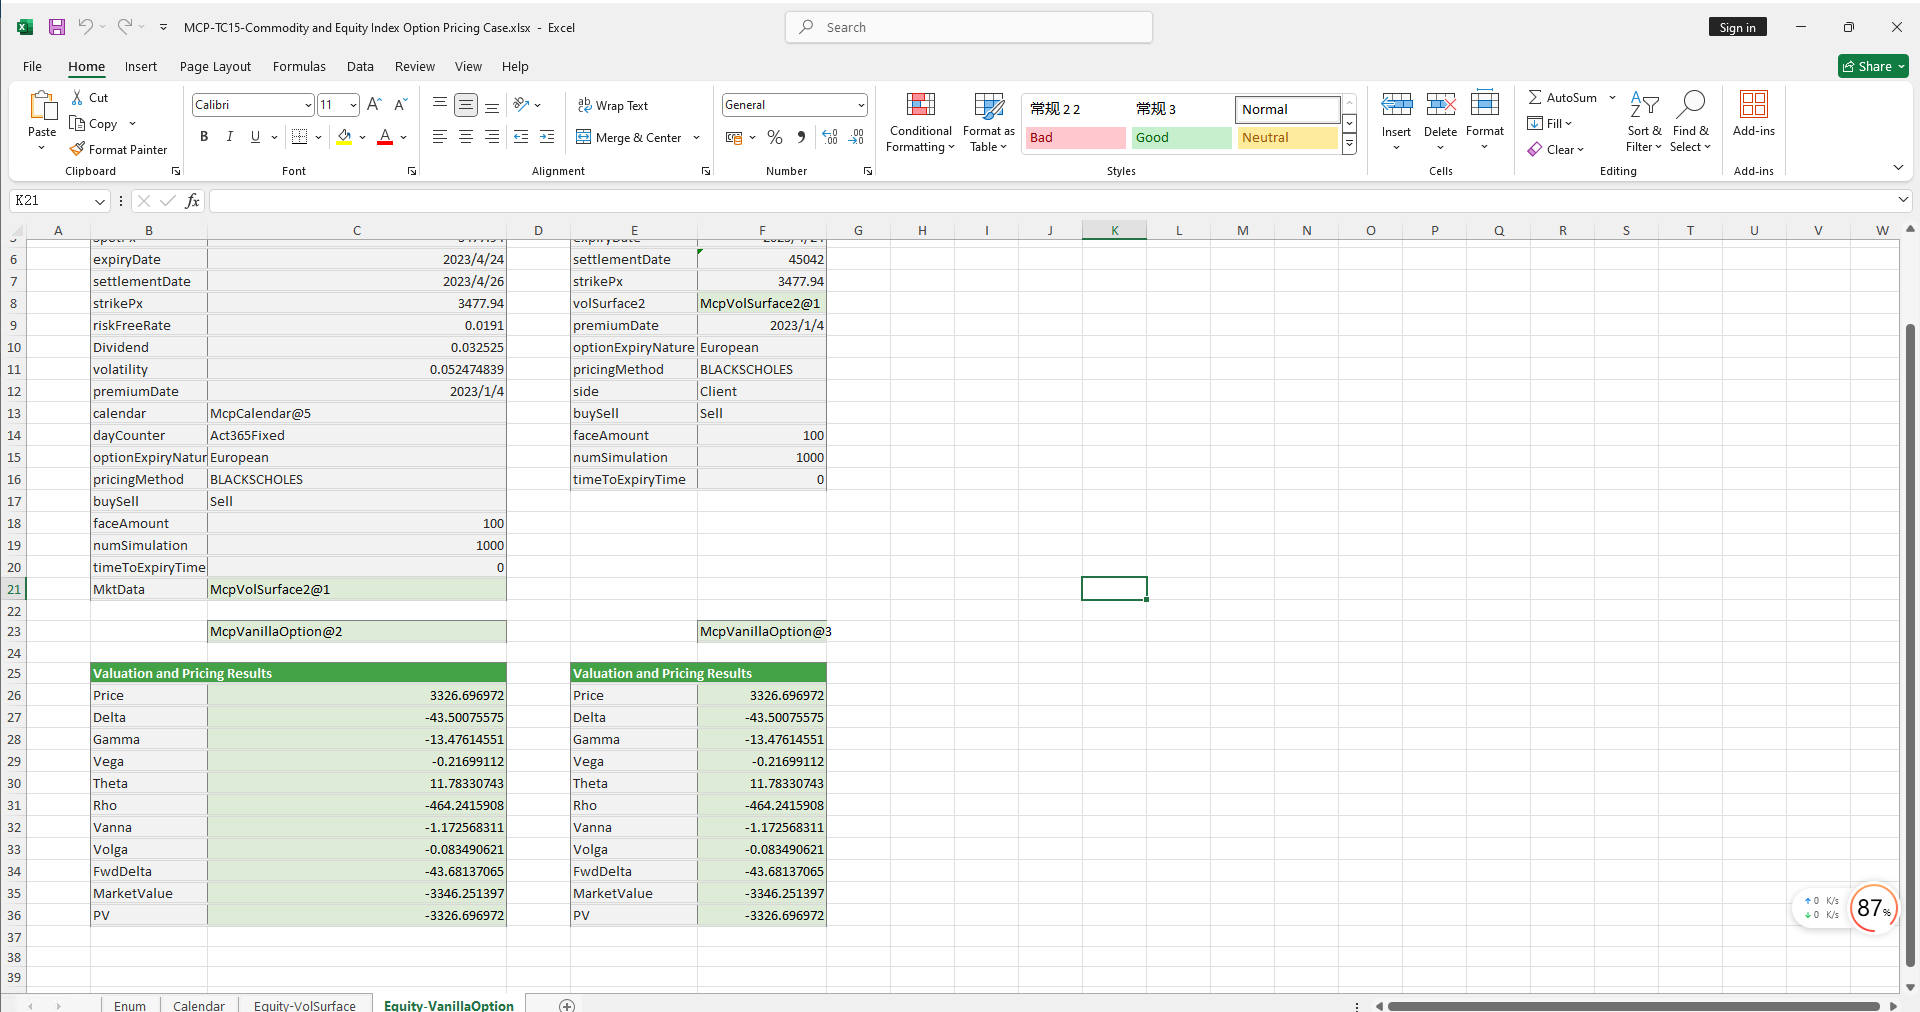Toggle Wrap Text
This screenshot has width=1920, height=1012.
(x=613, y=105)
